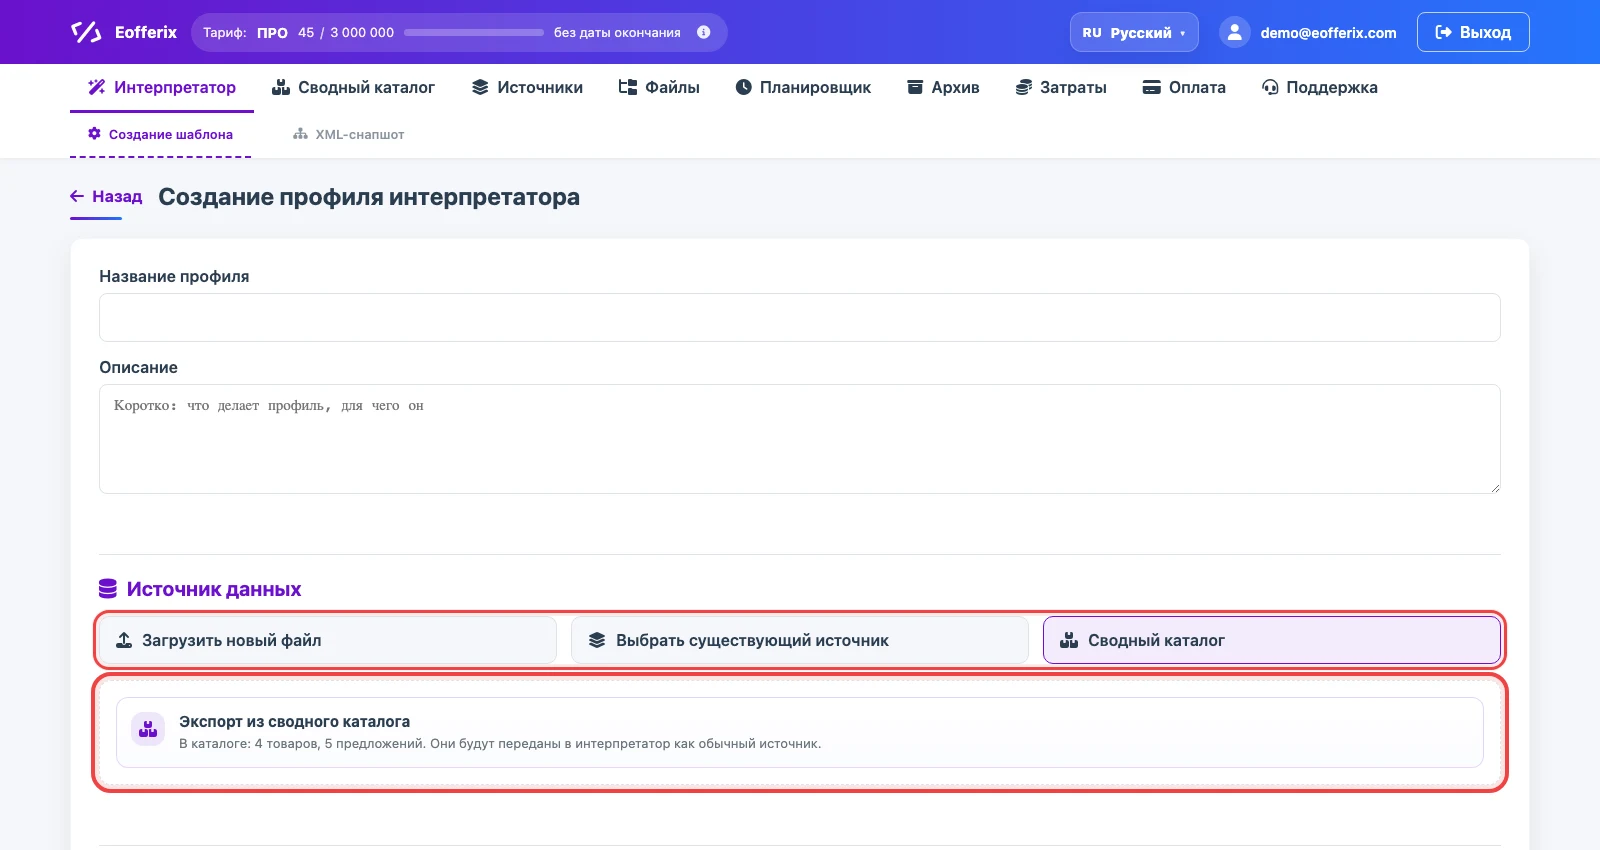
Task: Click the Экспорт из сводного каталога card
Action: (x=800, y=732)
